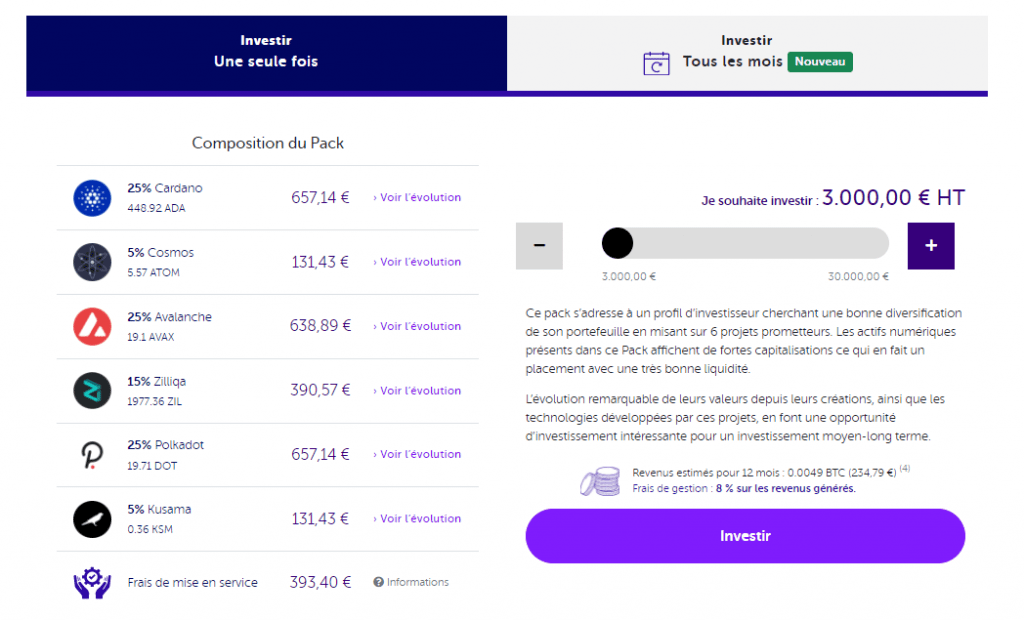Click the 131,43 € Kusama value
The image size is (1024, 620).
(320, 519)
